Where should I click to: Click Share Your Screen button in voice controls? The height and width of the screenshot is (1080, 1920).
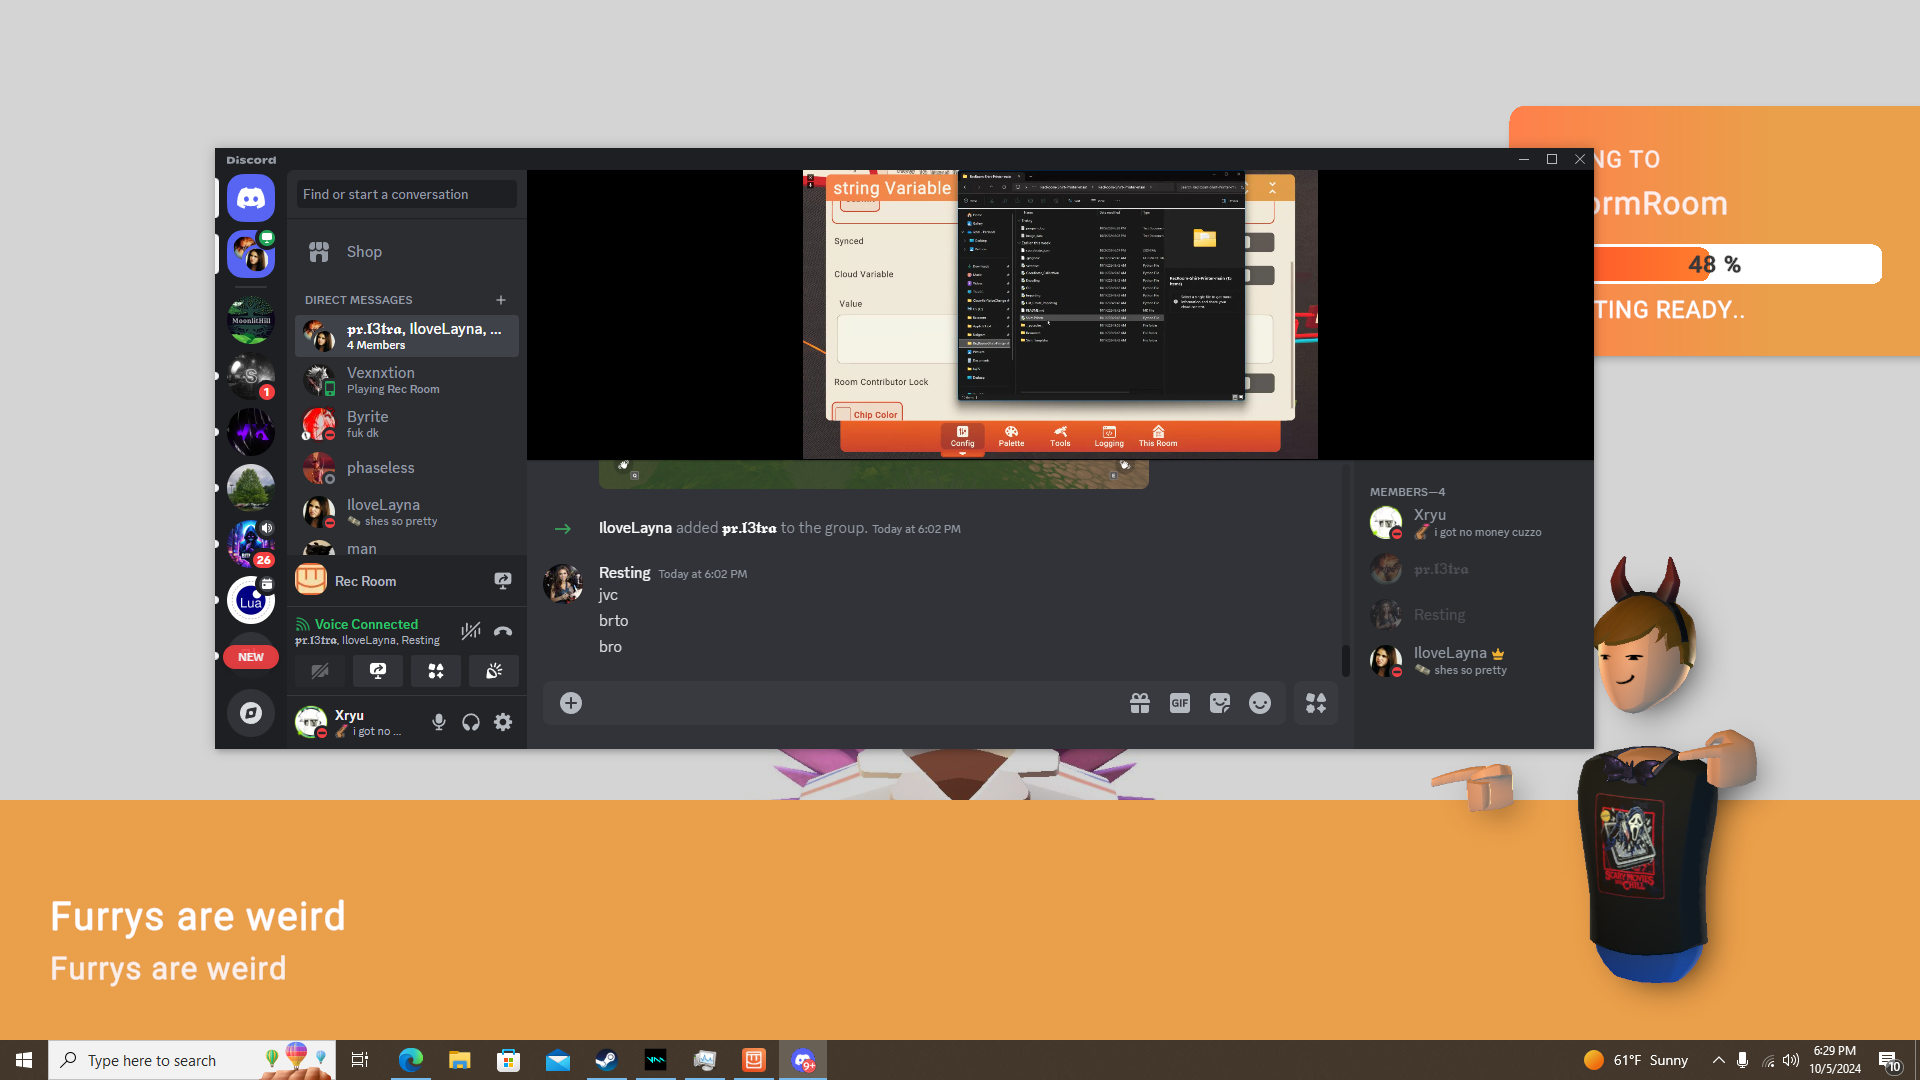(x=378, y=671)
